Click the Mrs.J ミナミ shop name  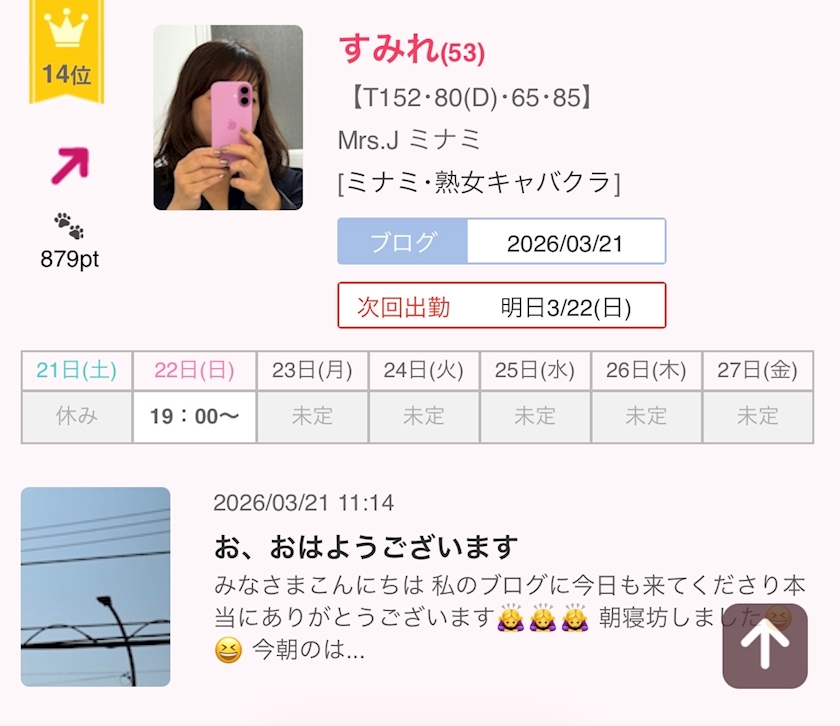point(409,140)
